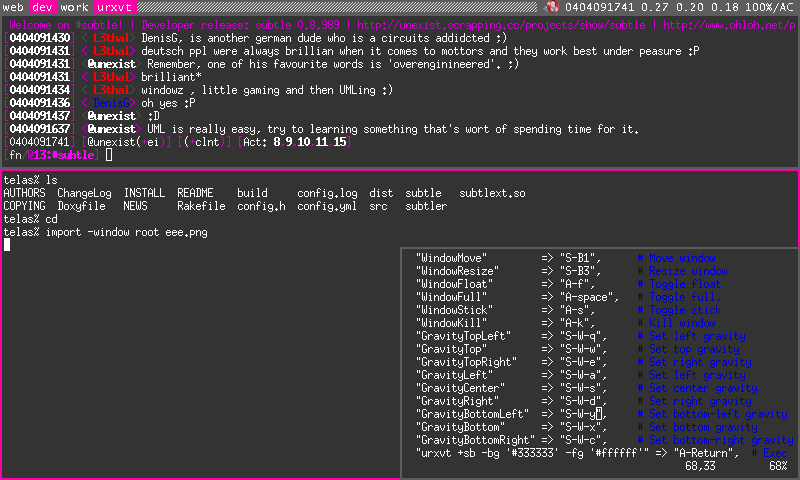Click config.yml in the file listing
800x480 pixels.
327,206
